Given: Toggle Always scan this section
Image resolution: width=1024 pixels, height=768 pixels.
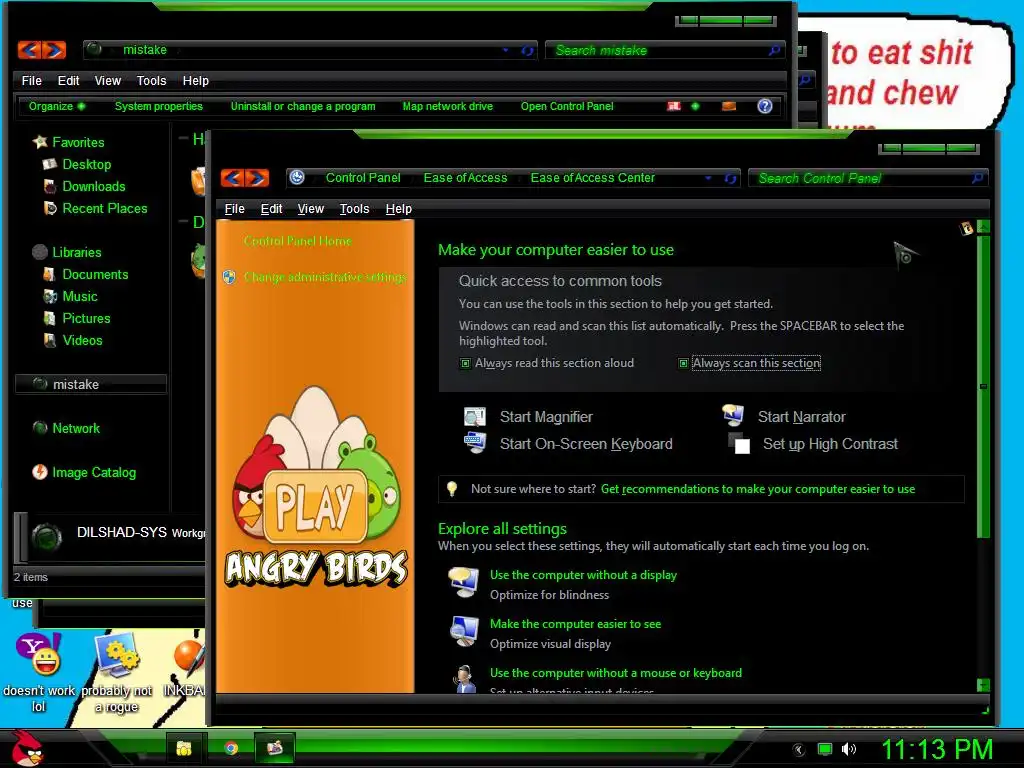Looking at the screenshot, I should point(683,363).
